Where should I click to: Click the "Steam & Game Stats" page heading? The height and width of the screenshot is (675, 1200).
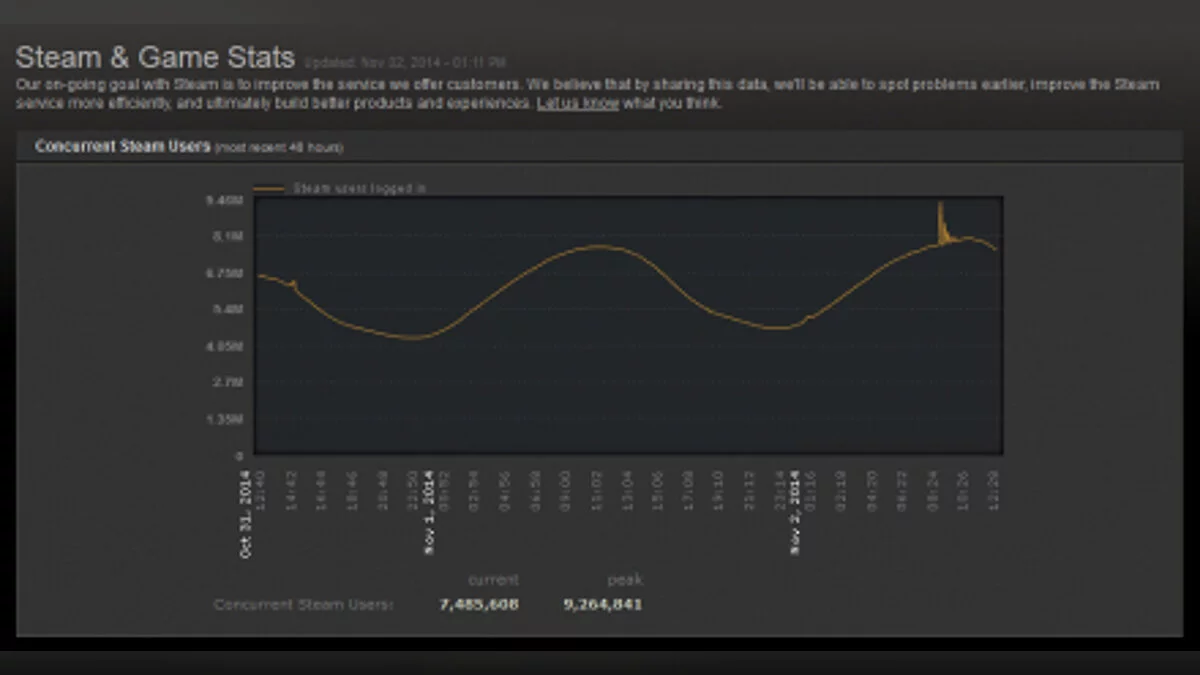click(x=155, y=56)
